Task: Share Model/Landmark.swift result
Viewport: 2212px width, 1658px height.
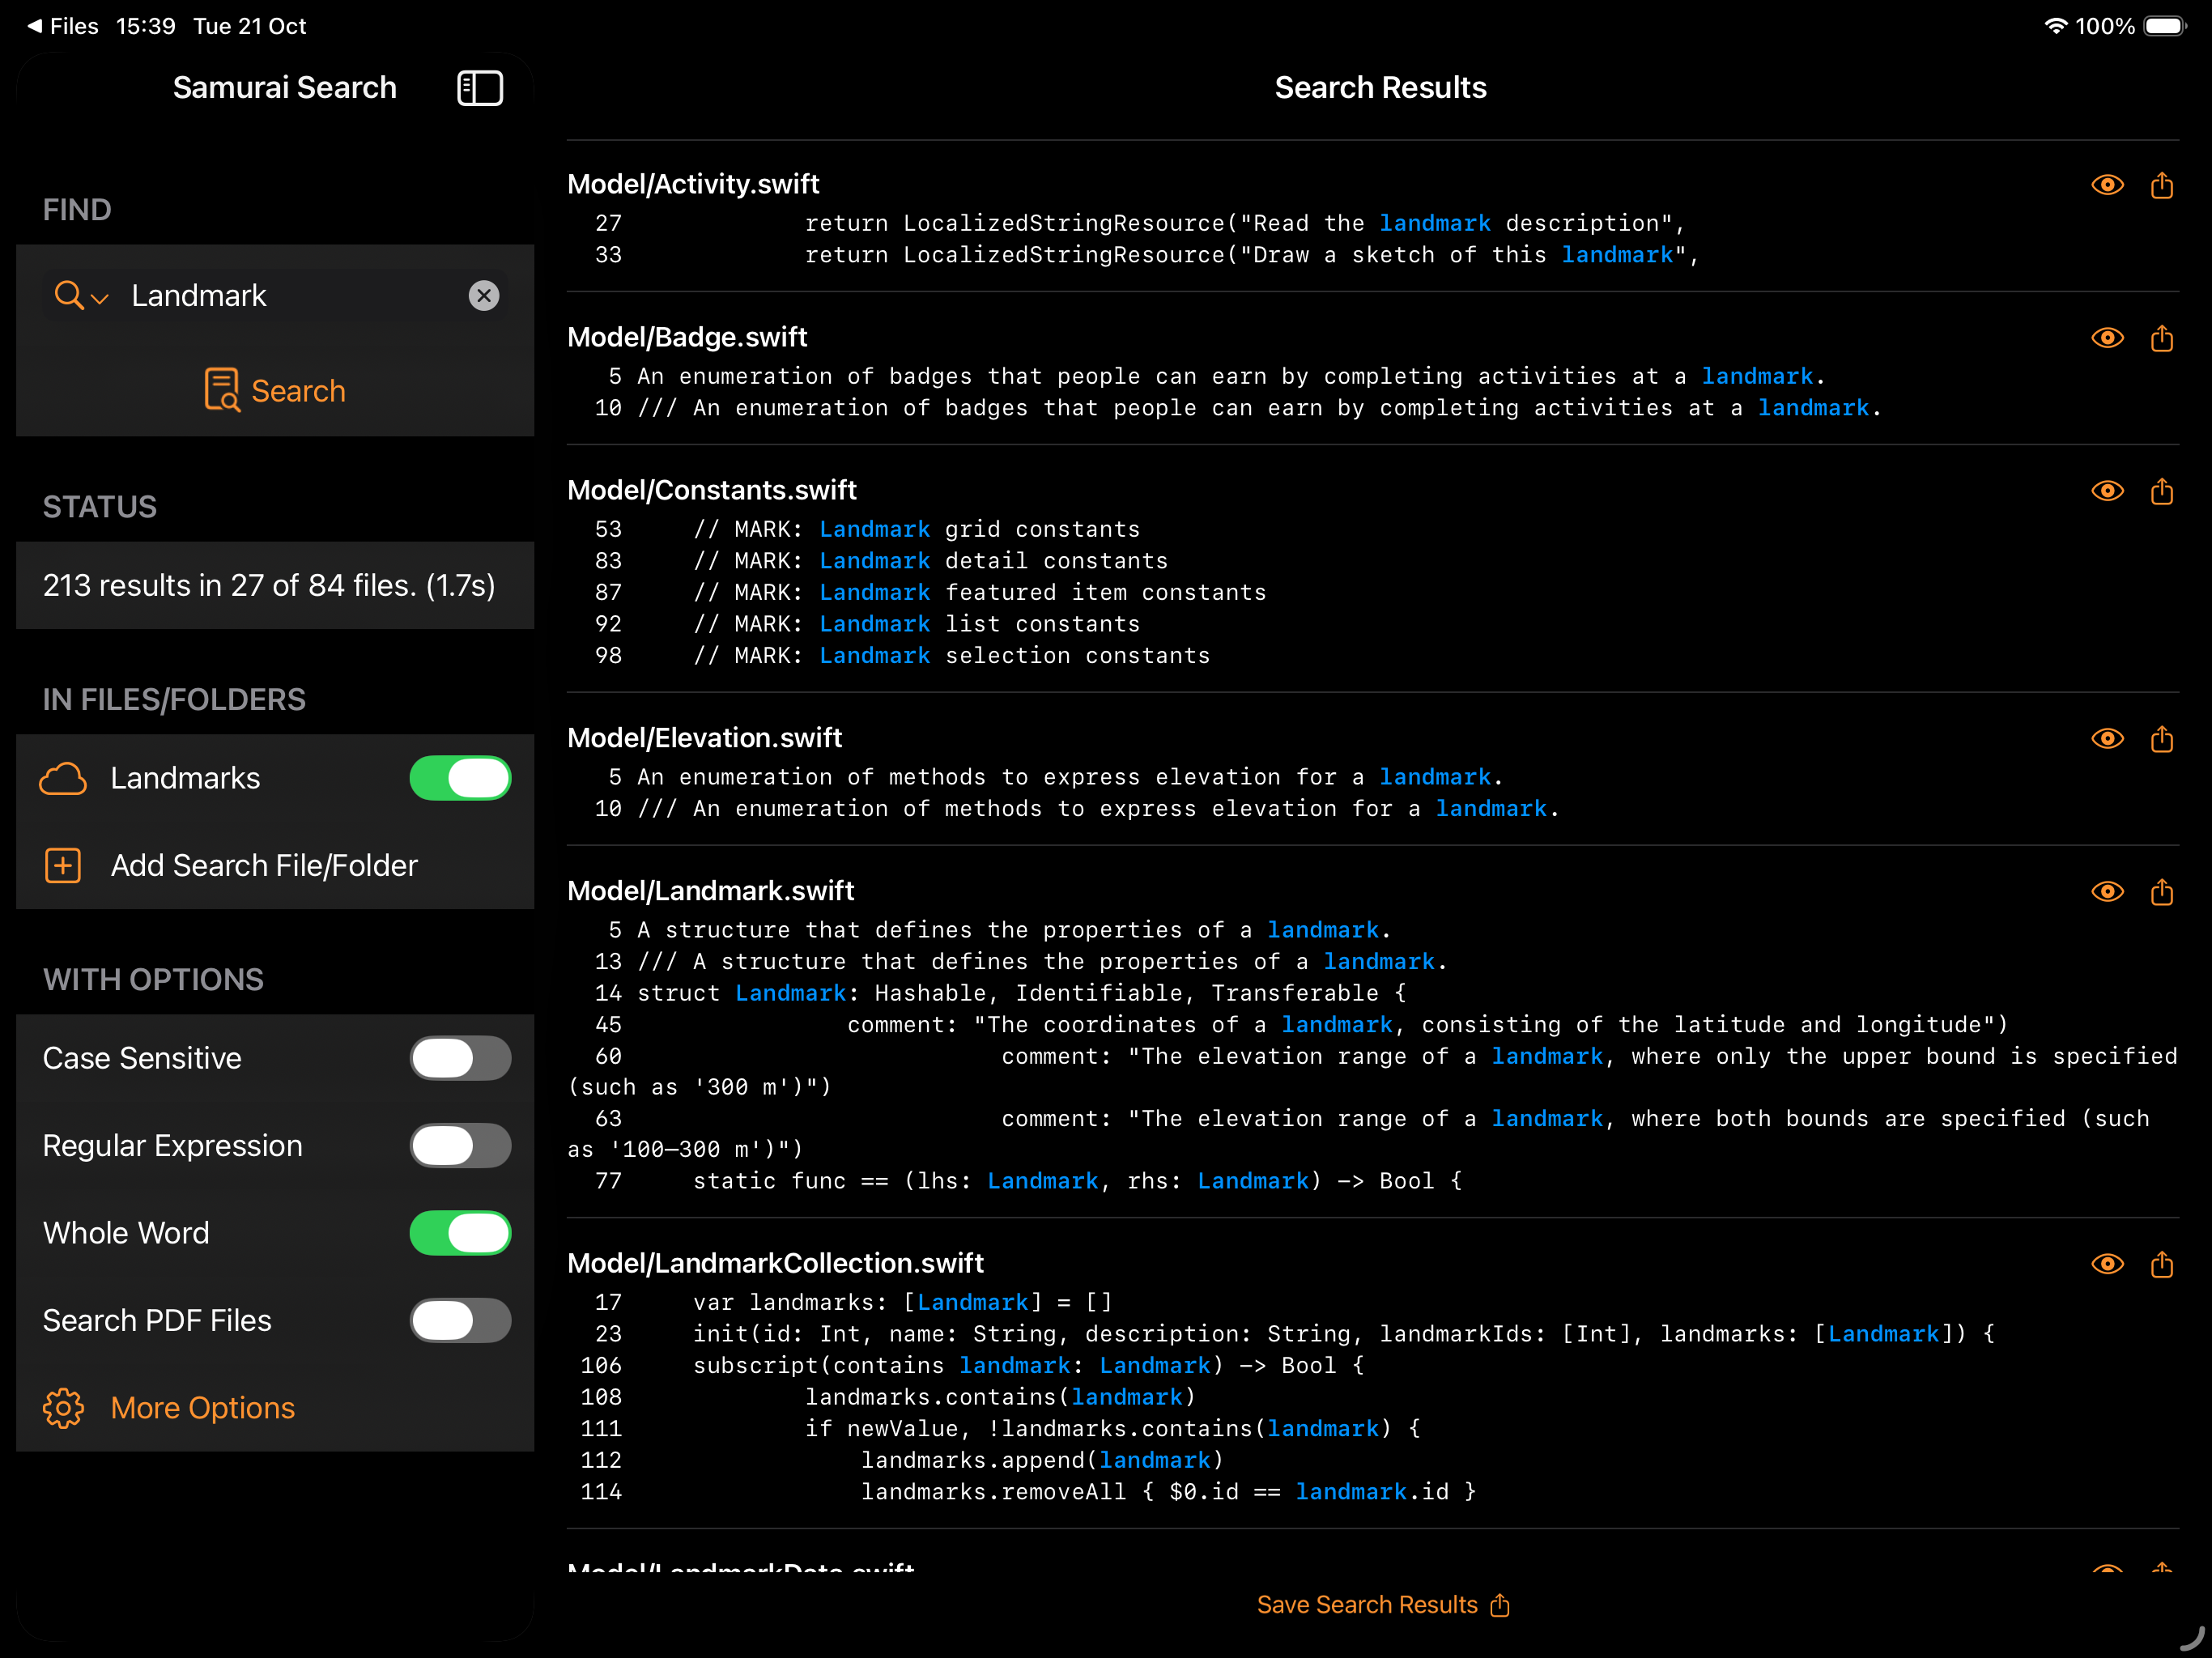Action: pos(2162,892)
